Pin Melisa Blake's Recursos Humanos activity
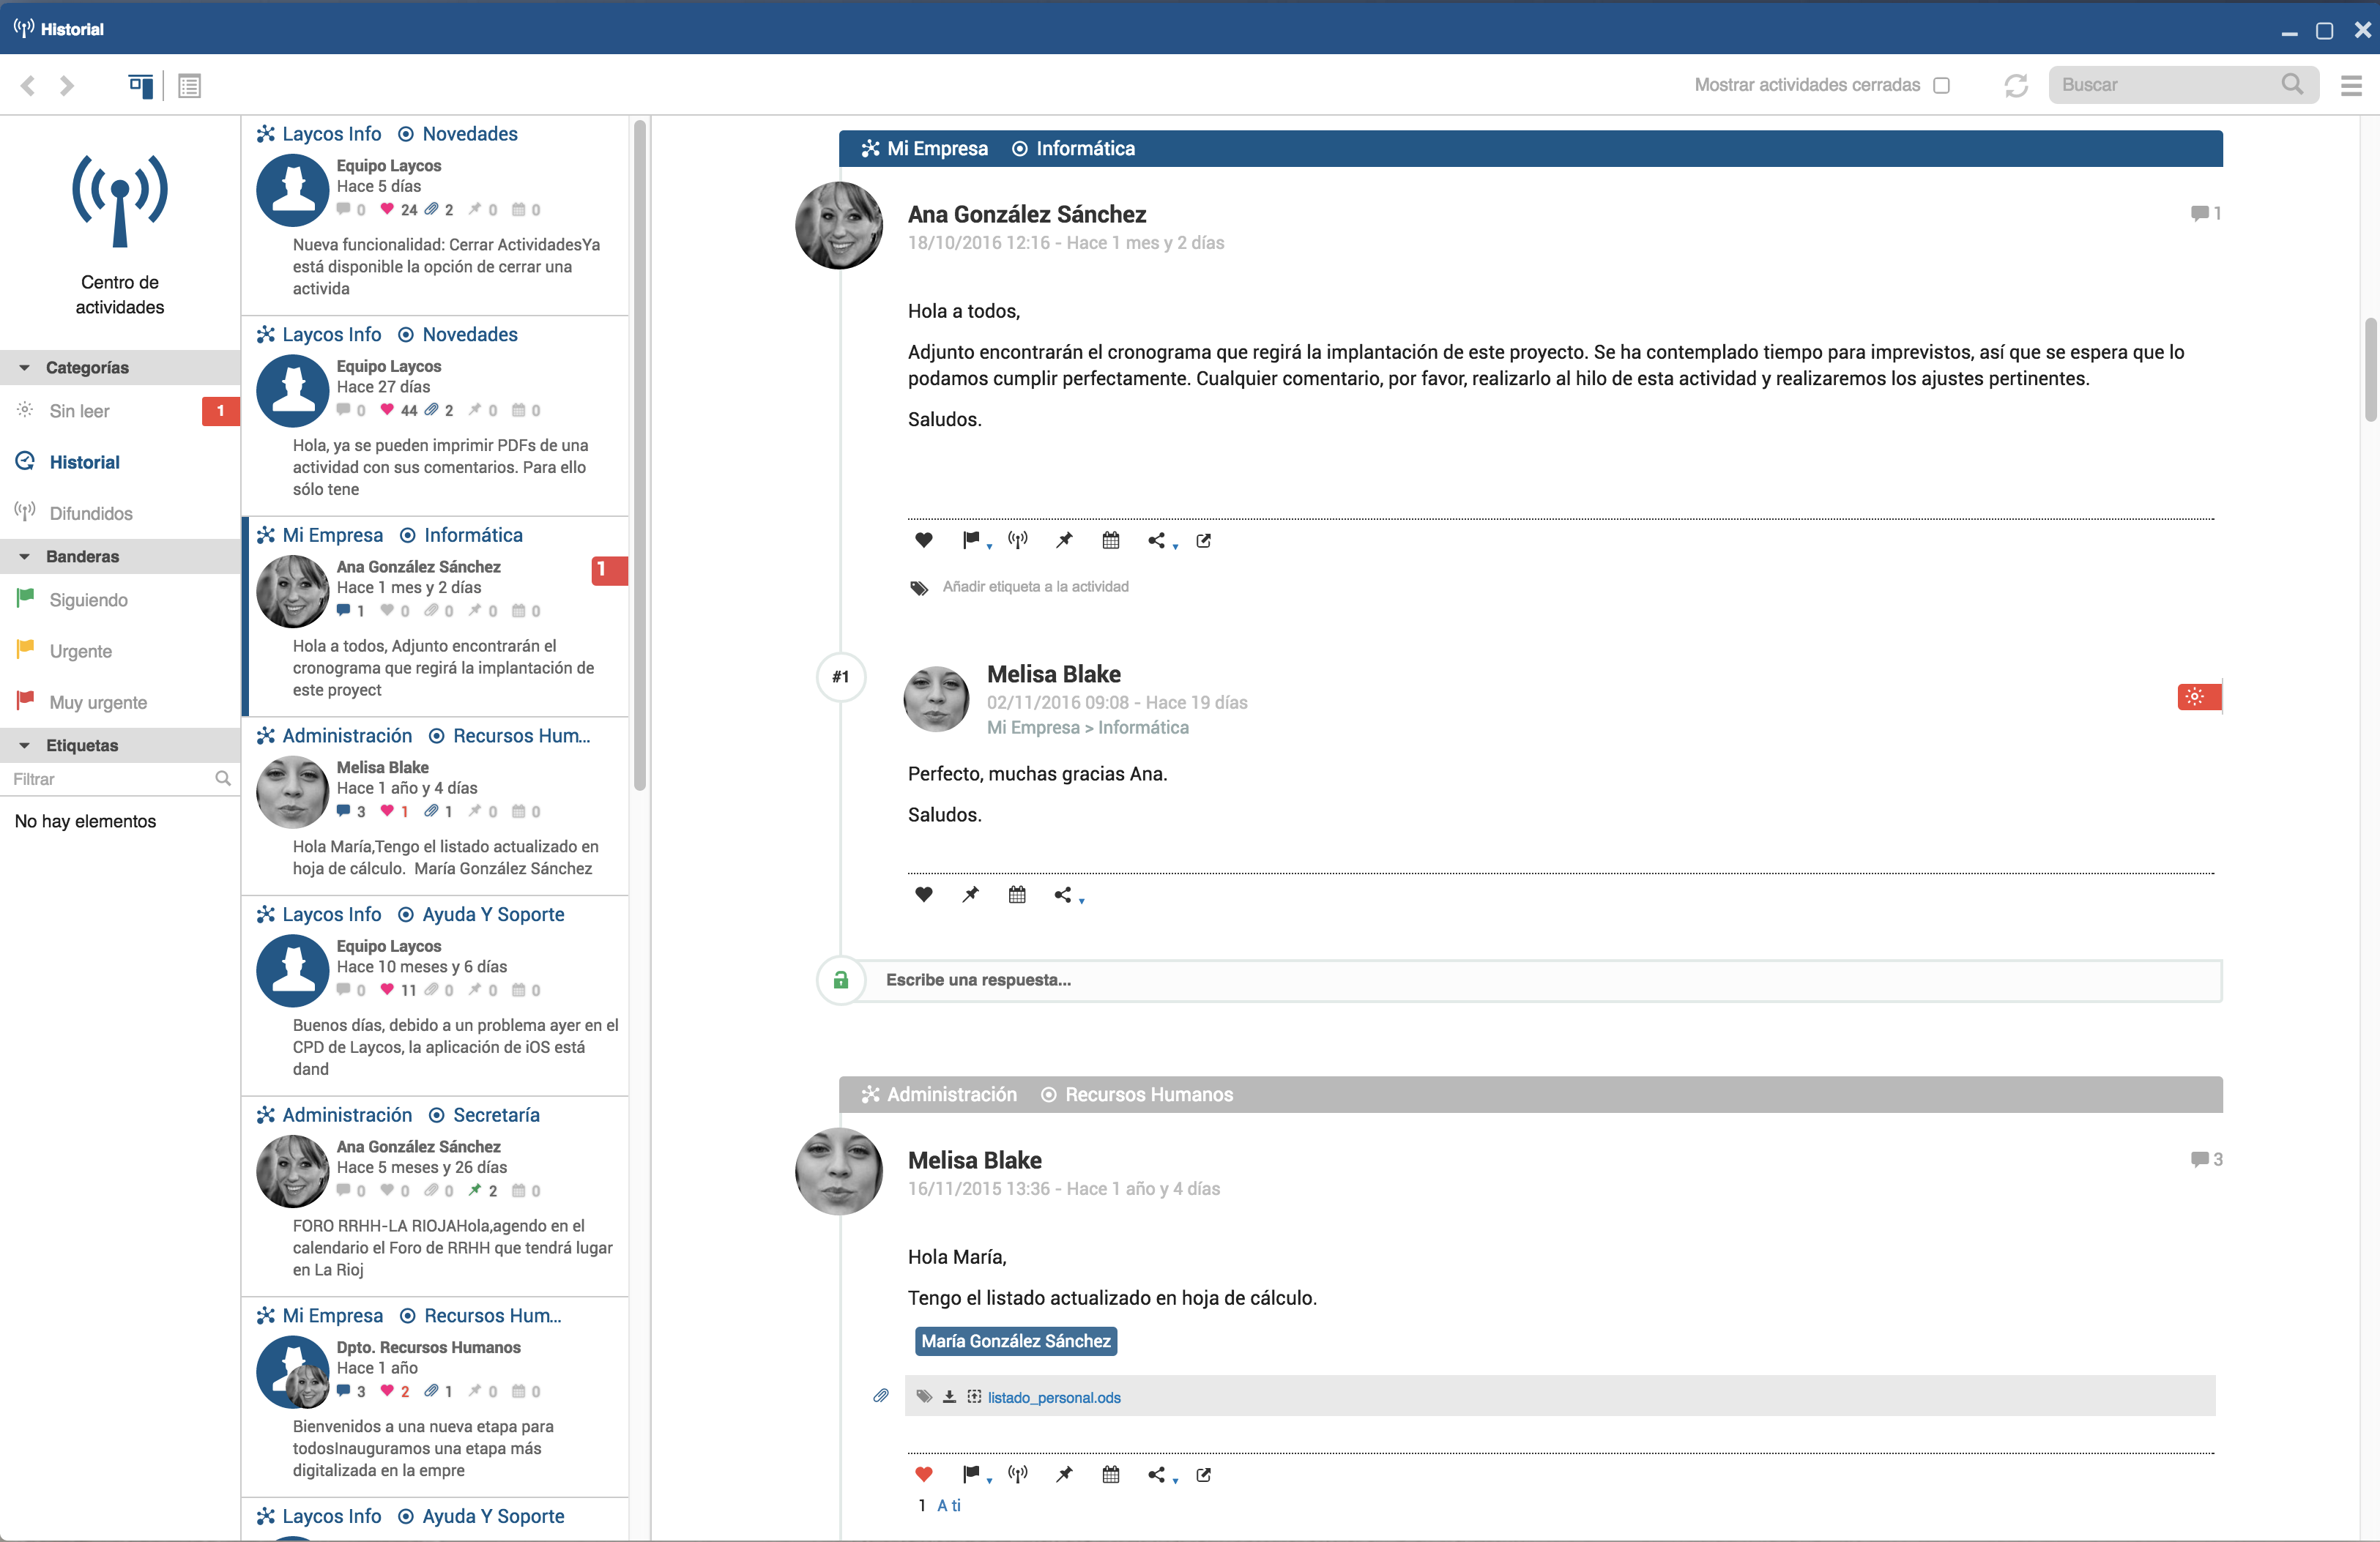 1064,1474
